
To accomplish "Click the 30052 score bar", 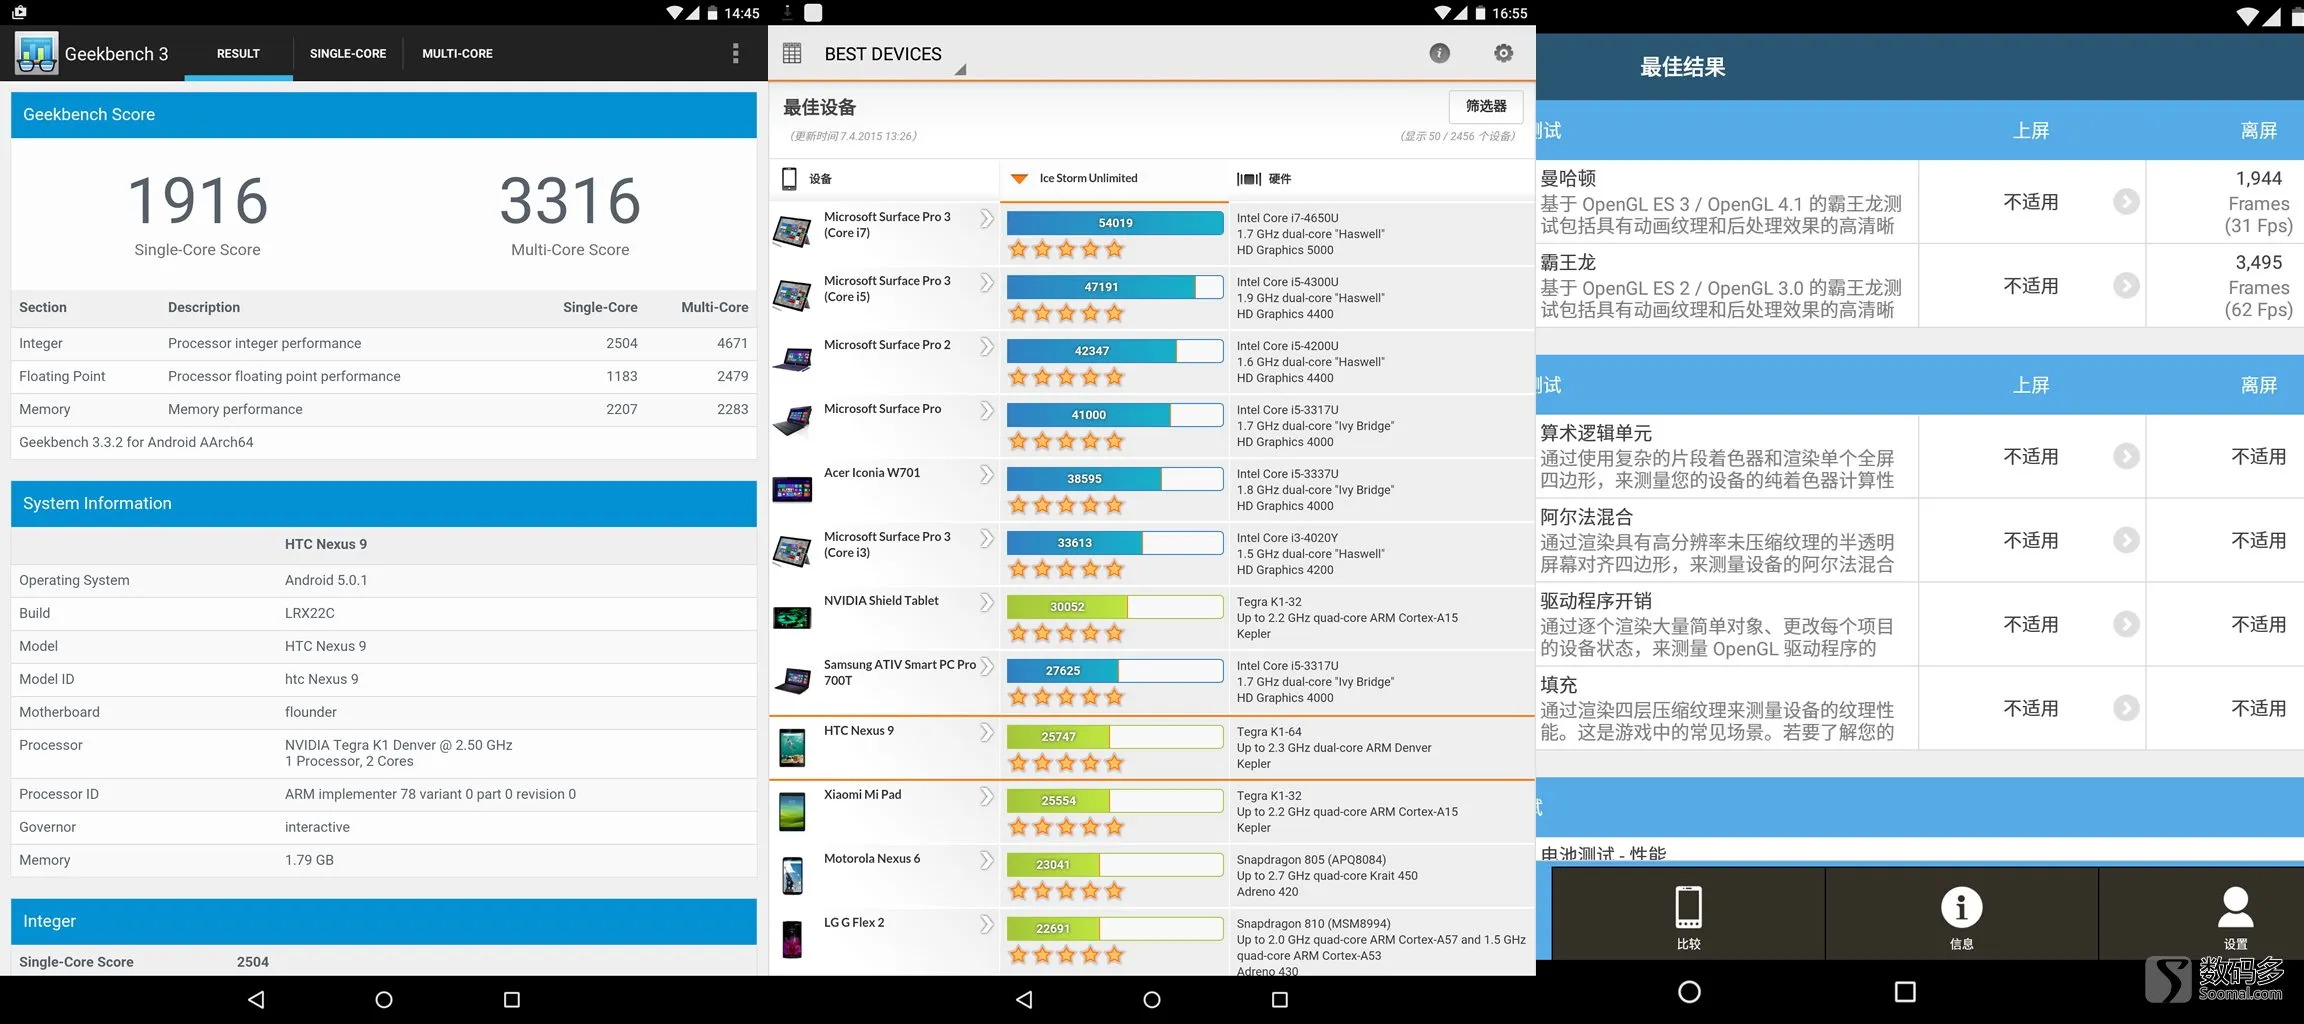I will (1115, 607).
